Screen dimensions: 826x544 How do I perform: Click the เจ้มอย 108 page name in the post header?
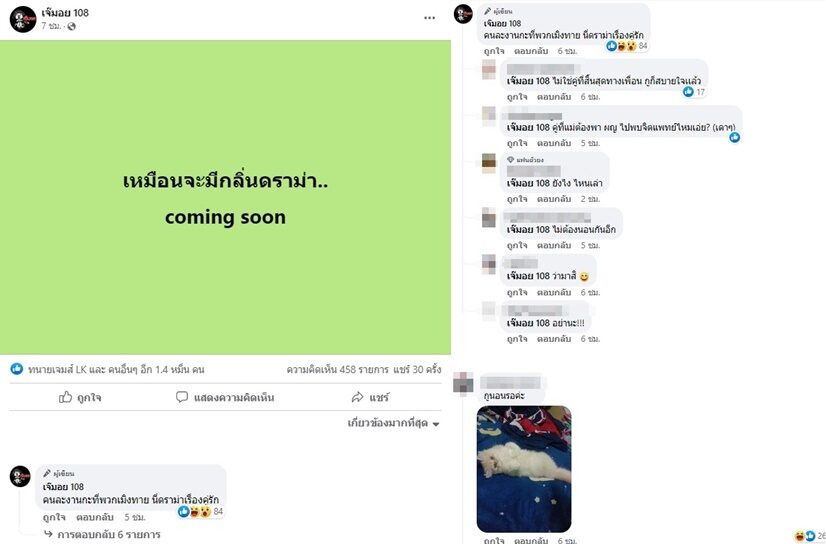65,13
